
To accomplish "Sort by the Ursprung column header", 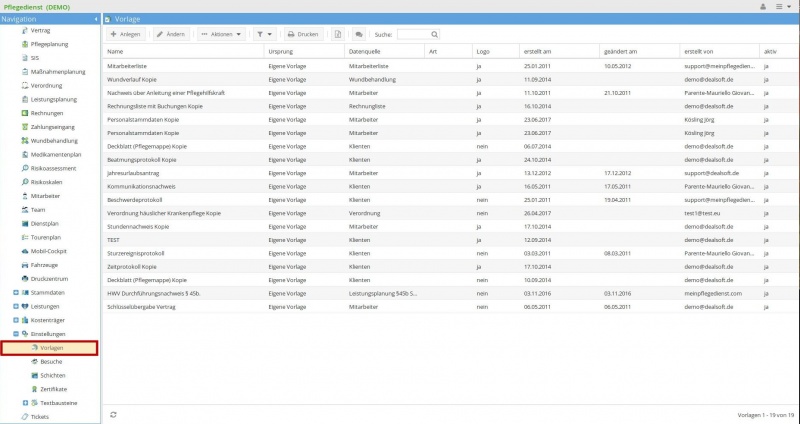I will (305, 52).
